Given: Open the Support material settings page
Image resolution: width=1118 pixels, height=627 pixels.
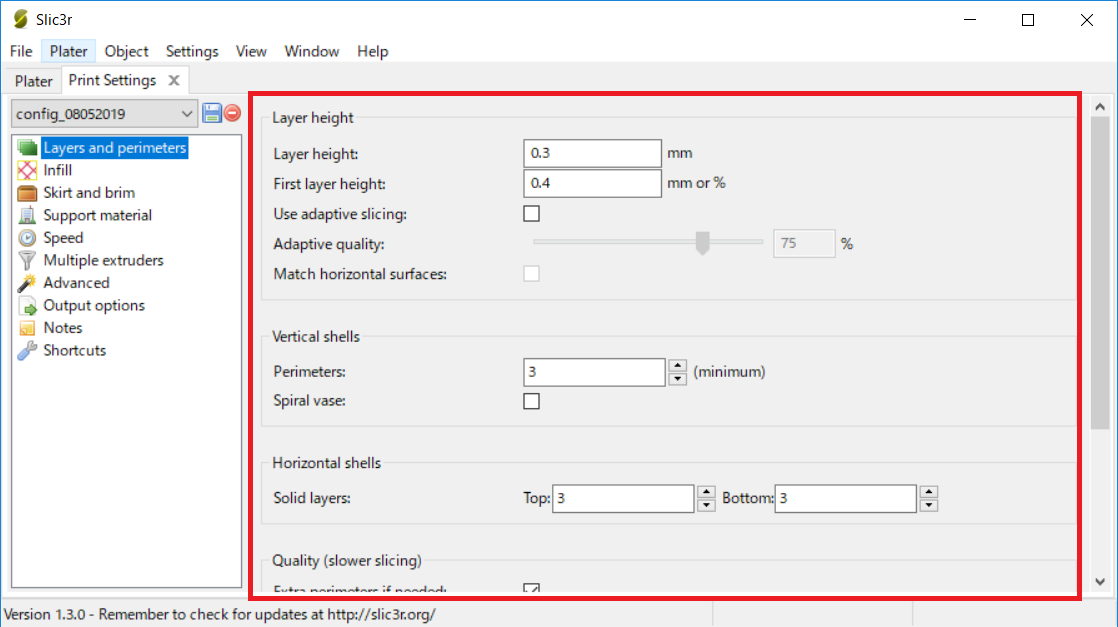Looking at the screenshot, I should (97, 215).
